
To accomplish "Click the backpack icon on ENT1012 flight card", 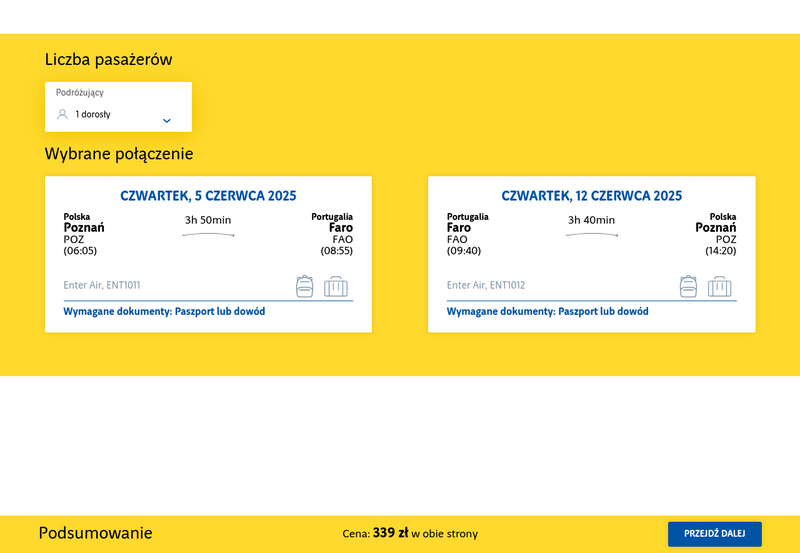I will (x=688, y=286).
